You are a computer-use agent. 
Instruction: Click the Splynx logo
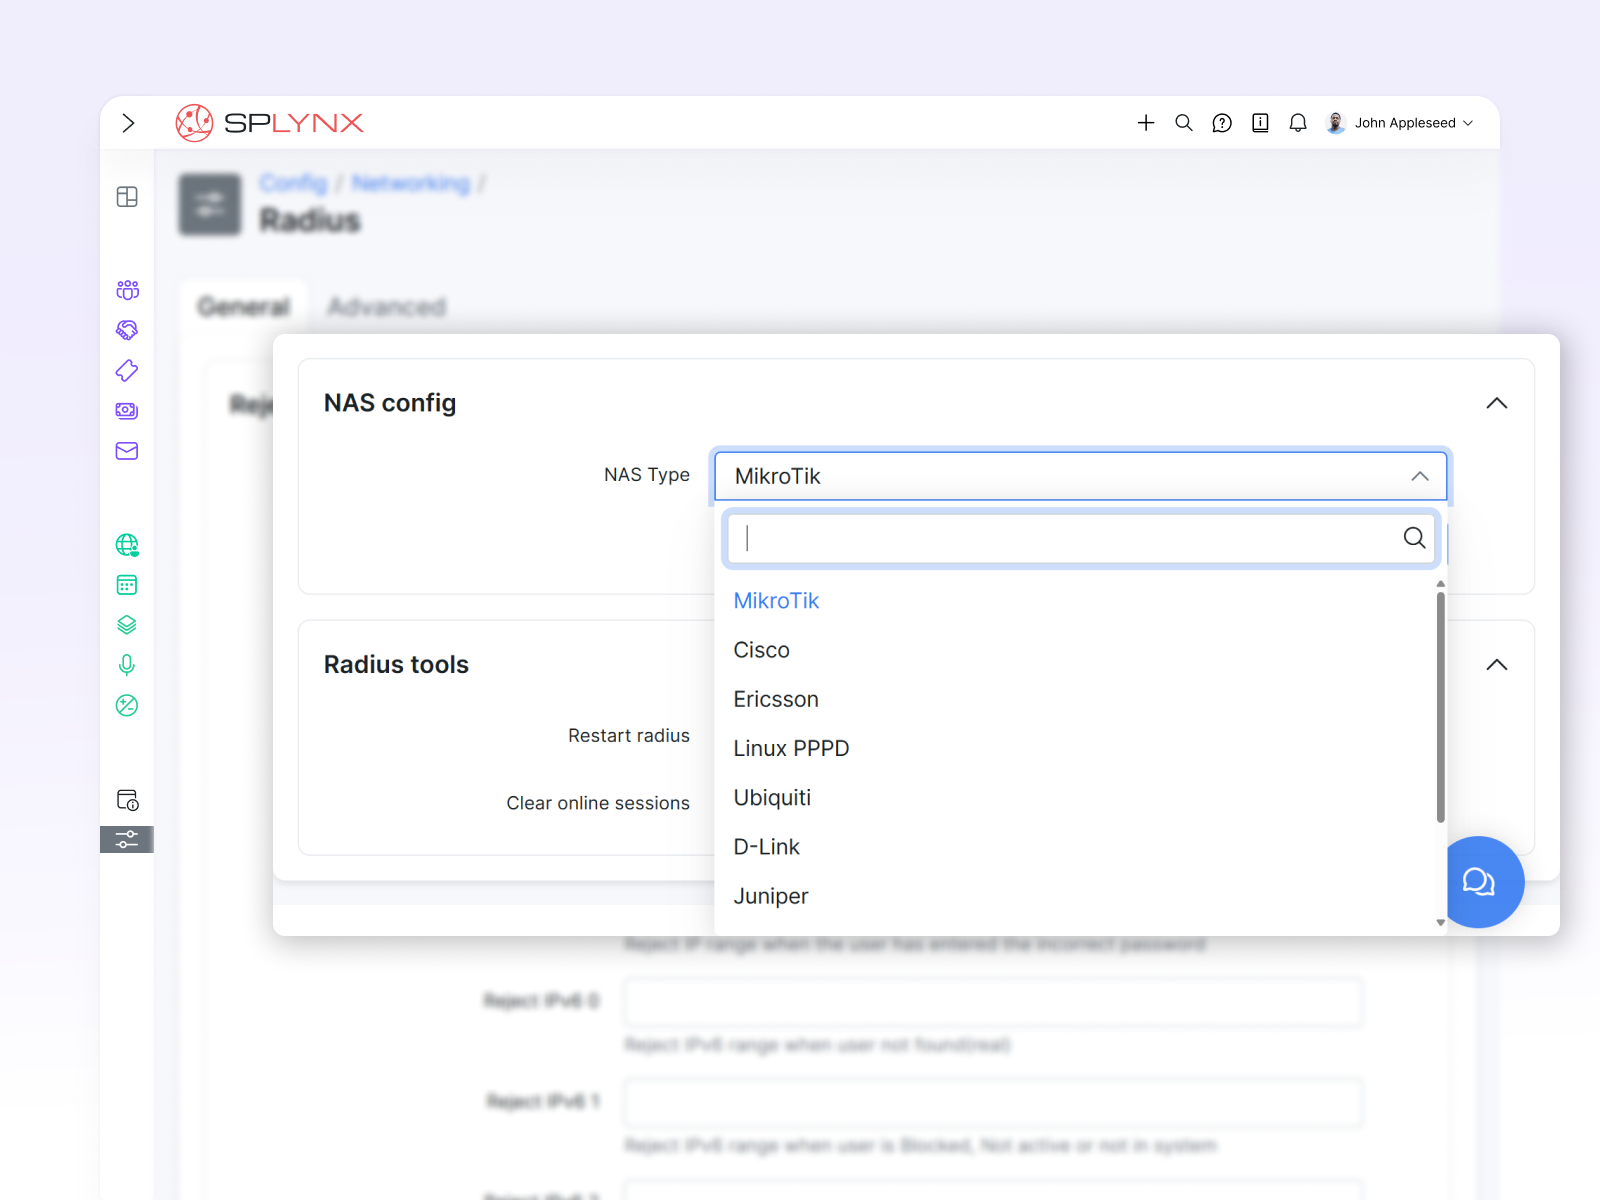[x=270, y=123]
